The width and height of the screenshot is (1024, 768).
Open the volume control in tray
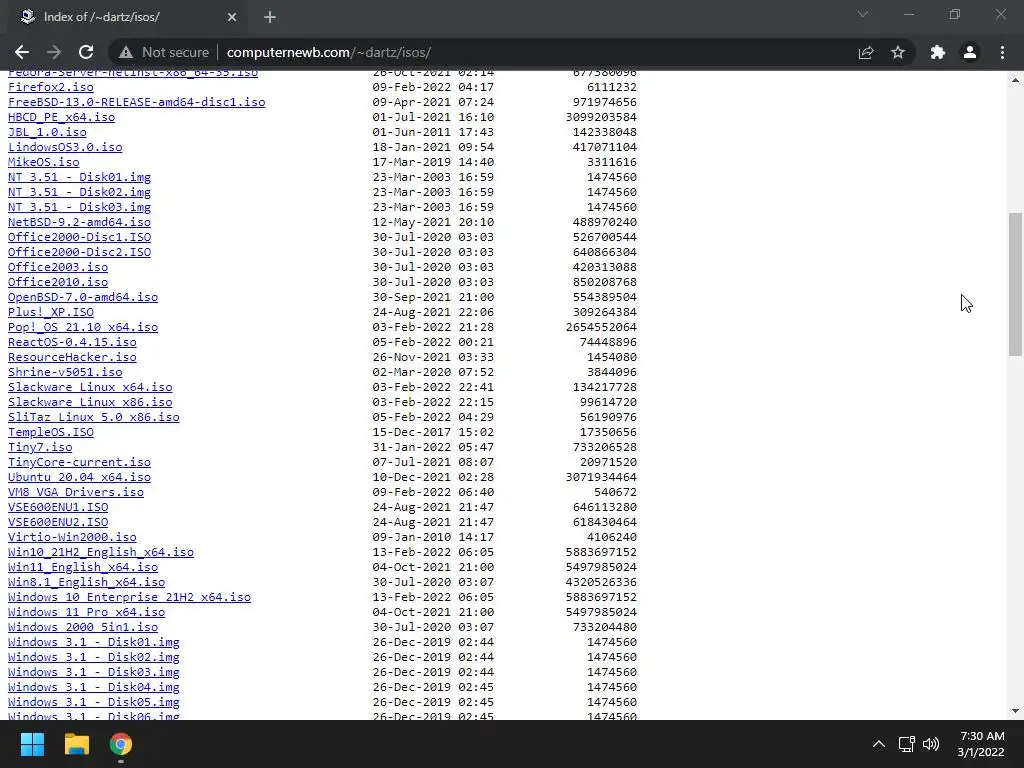click(x=931, y=744)
